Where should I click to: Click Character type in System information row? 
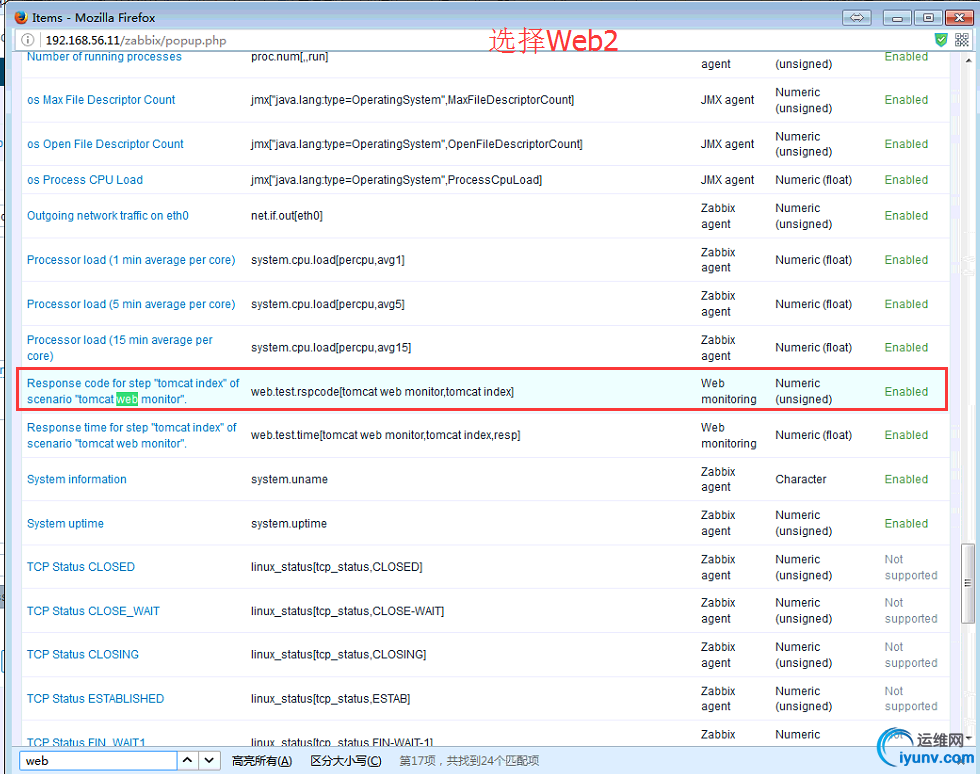(x=801, y=480)
